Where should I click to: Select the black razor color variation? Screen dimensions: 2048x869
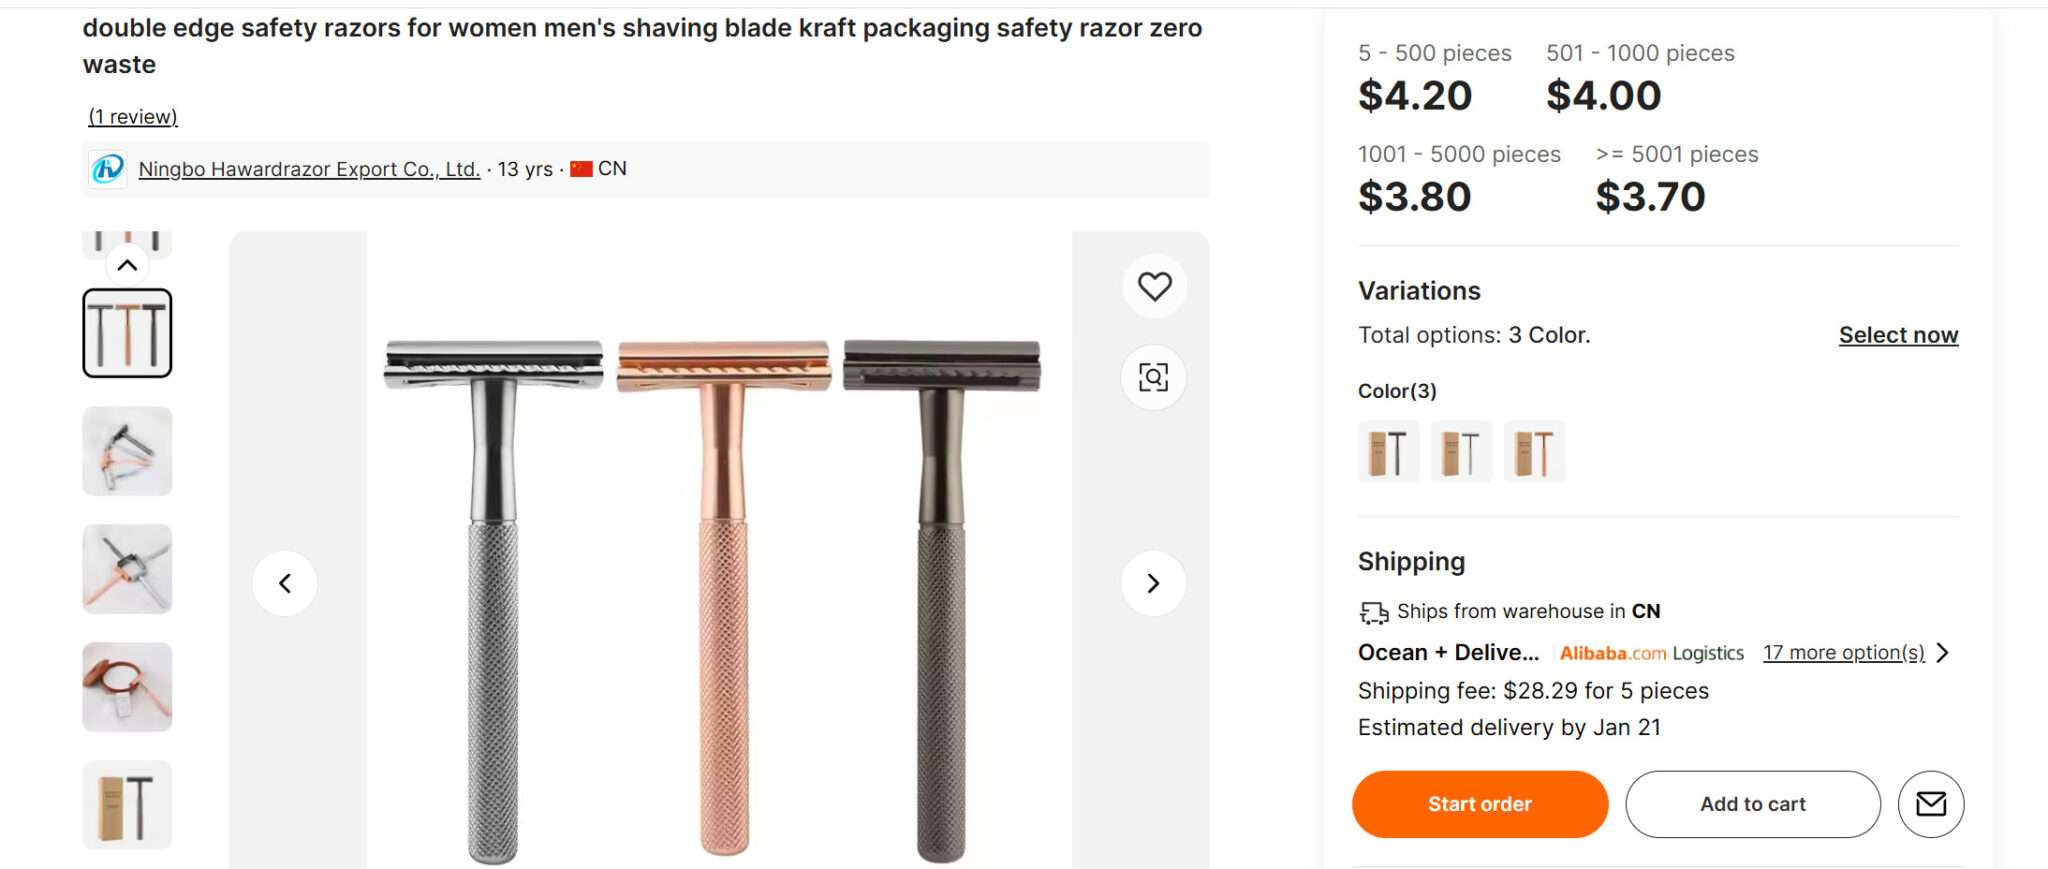click(x=1389, y=451)
